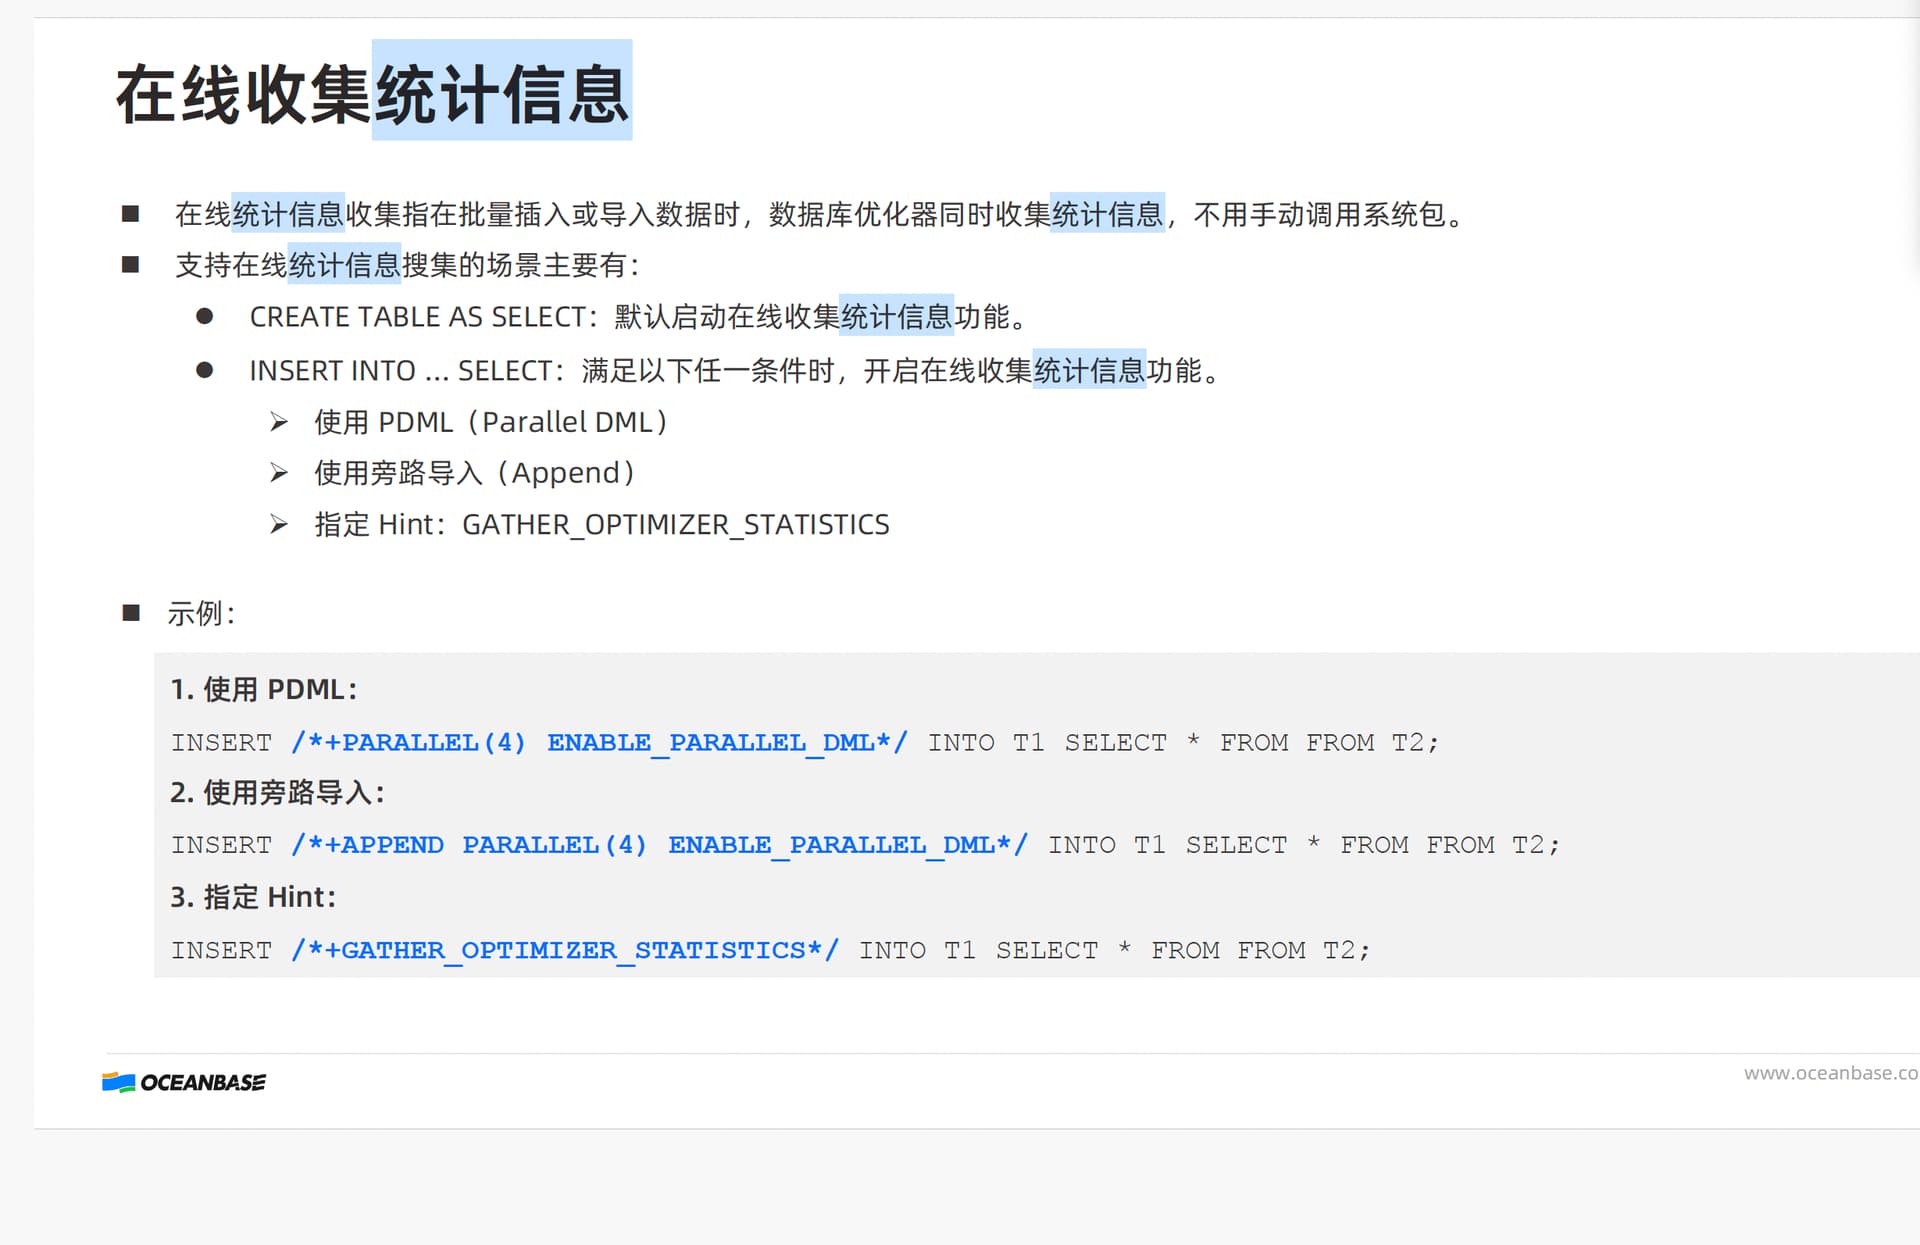The height and width of the screenshot is (1245, 1920).
Task: Click the round bullet before CREATE TABLE AS SELECT
Action: (x=205, y=317)
